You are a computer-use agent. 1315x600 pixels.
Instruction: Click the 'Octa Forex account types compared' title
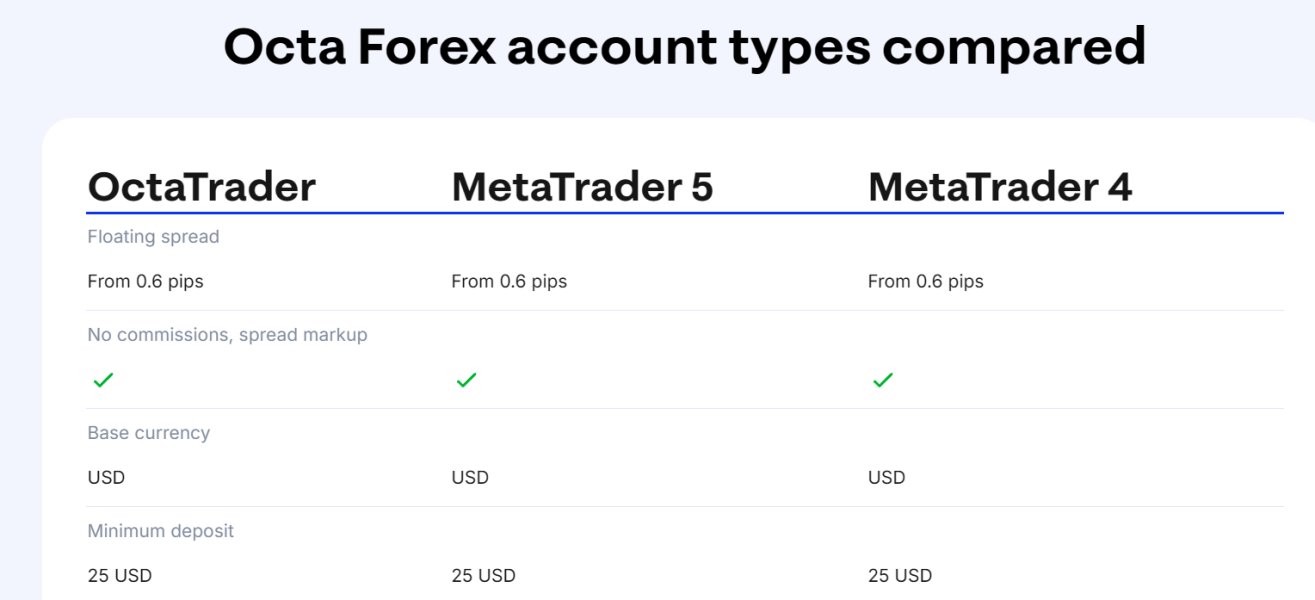click(x=684, y=47)
